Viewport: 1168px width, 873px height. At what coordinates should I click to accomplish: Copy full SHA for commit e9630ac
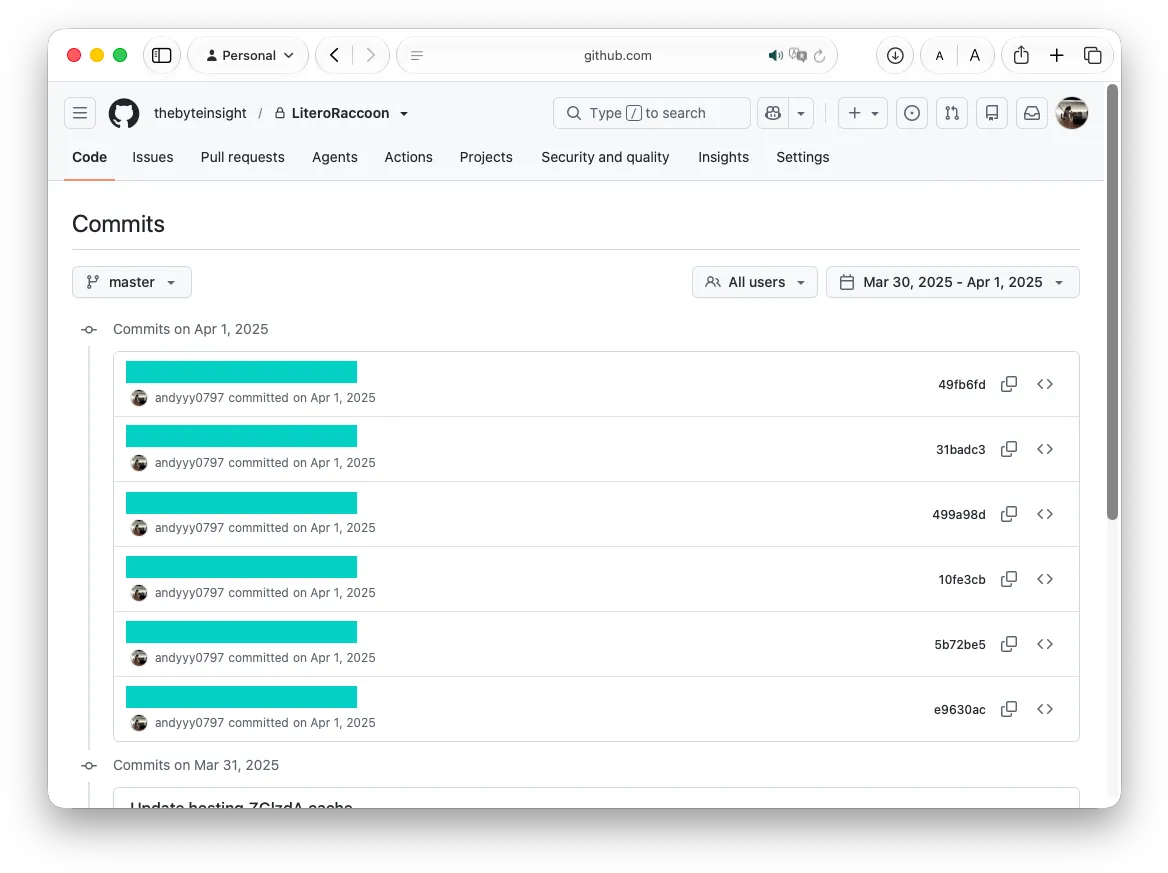coord(1009,709)
